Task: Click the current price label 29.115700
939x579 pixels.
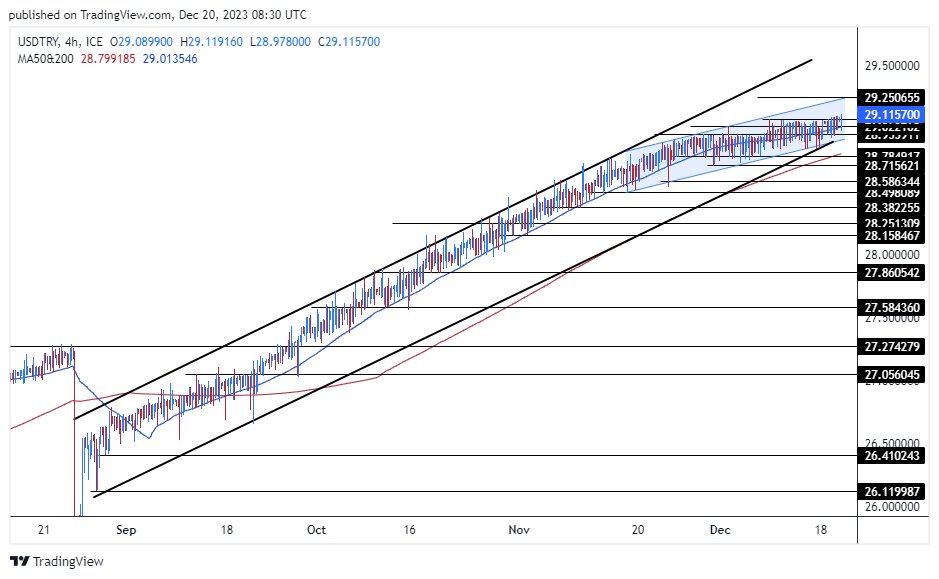Action: (x=891, y=114)
